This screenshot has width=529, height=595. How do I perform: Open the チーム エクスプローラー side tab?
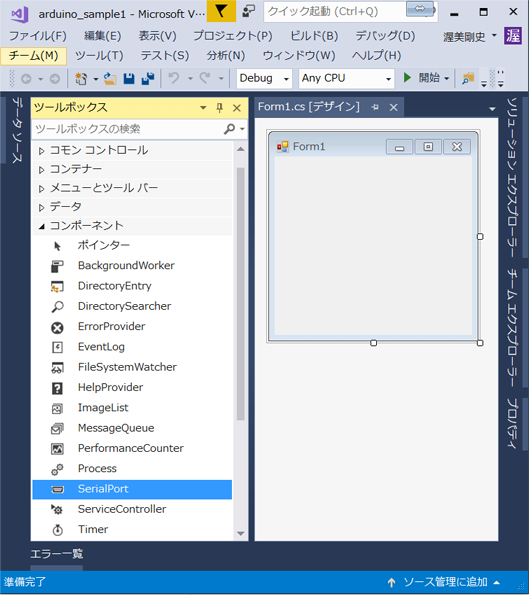click(x=512, y=328)
